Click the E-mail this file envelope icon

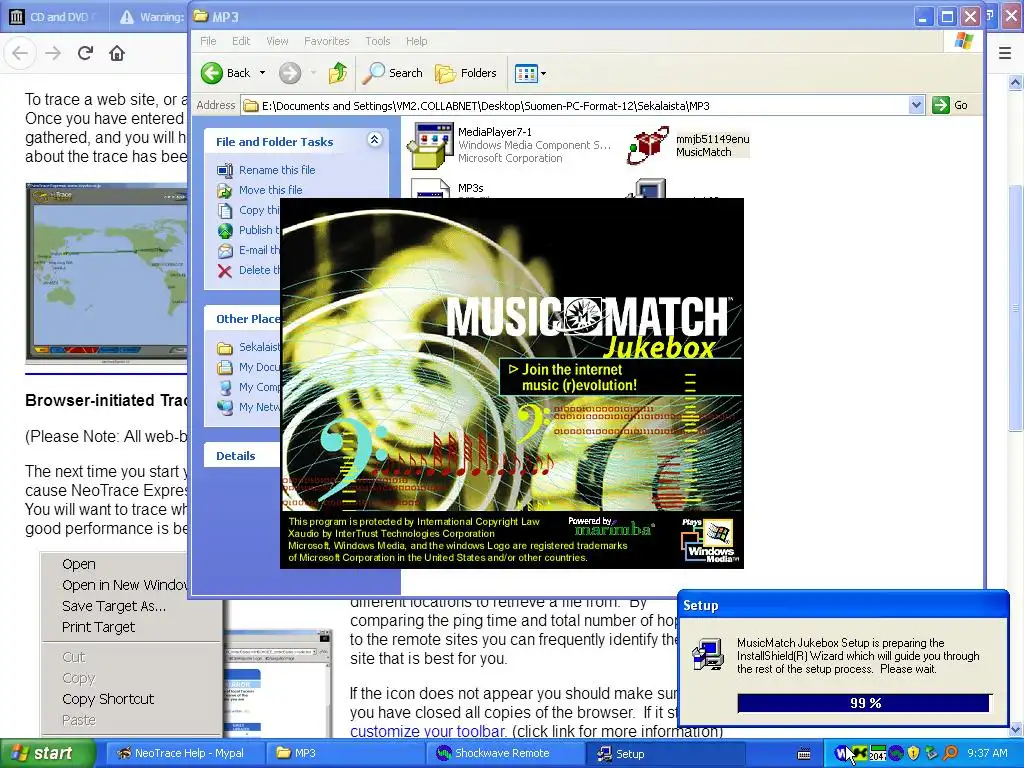pos(225,250)
